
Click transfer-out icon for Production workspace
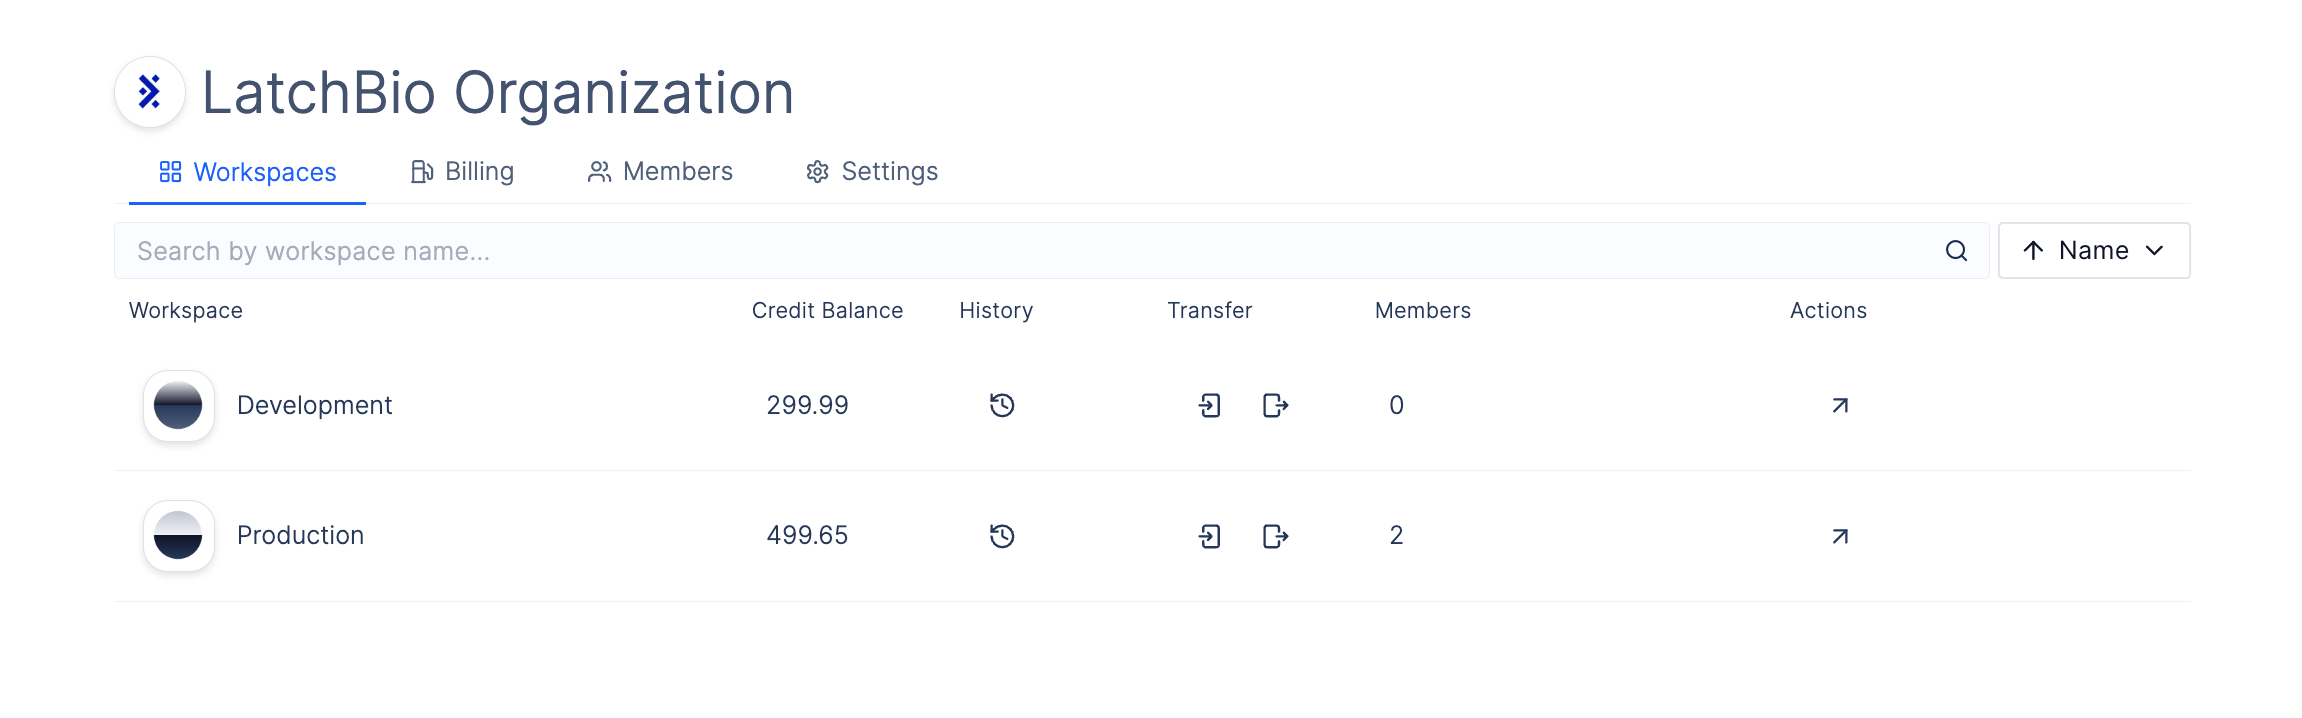1276,536
